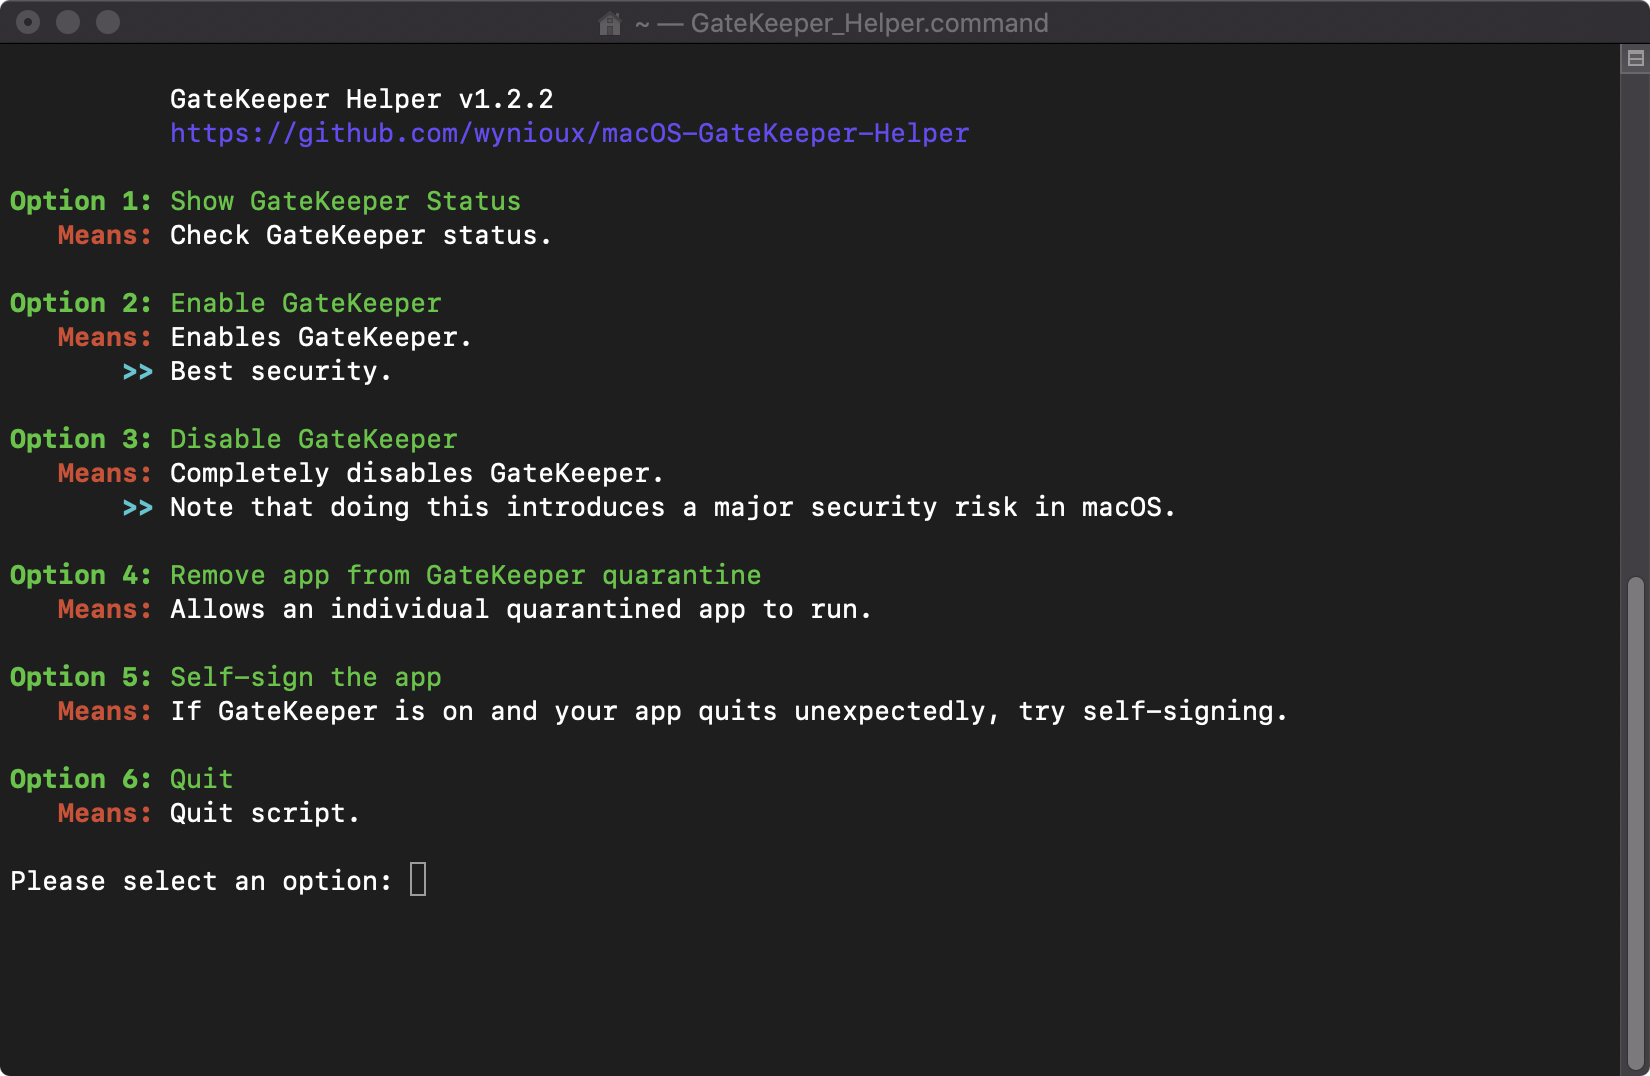Viewport: 1650px width, 1076px height.
Task: Click the vertical scrollbar thumb
Action: 1636,823
